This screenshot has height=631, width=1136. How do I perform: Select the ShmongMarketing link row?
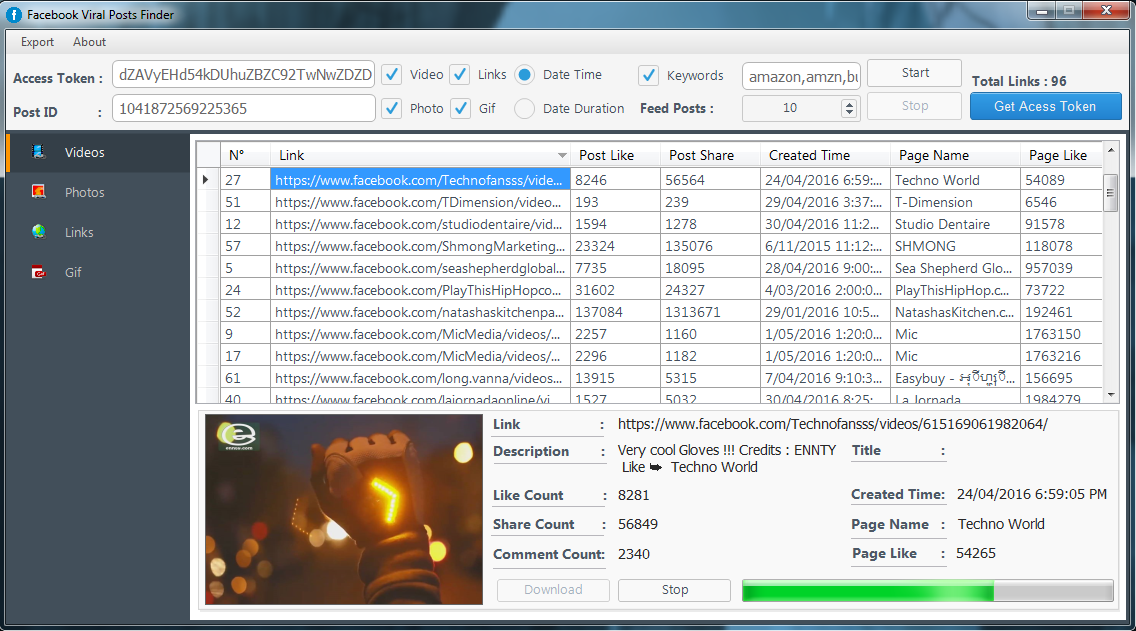[420, 246]
